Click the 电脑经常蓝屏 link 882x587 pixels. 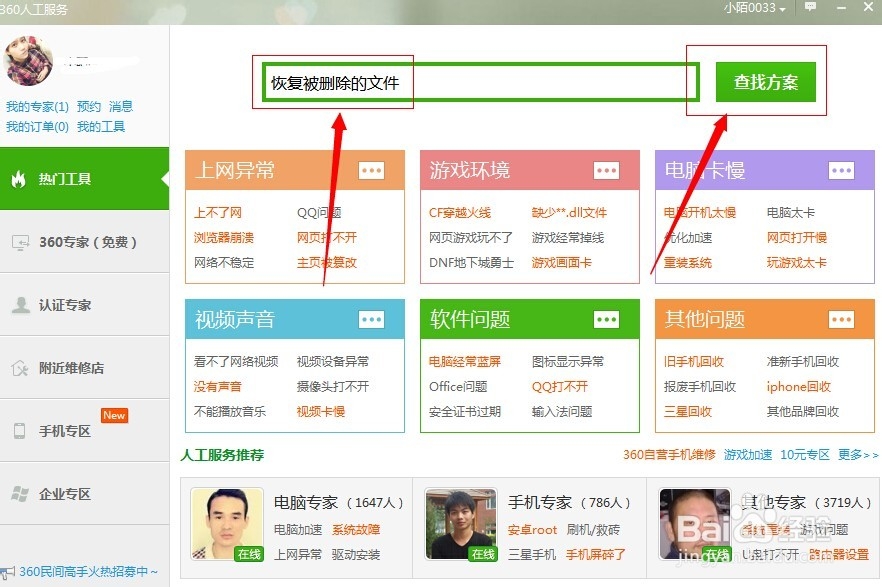(x=465, y=362)
